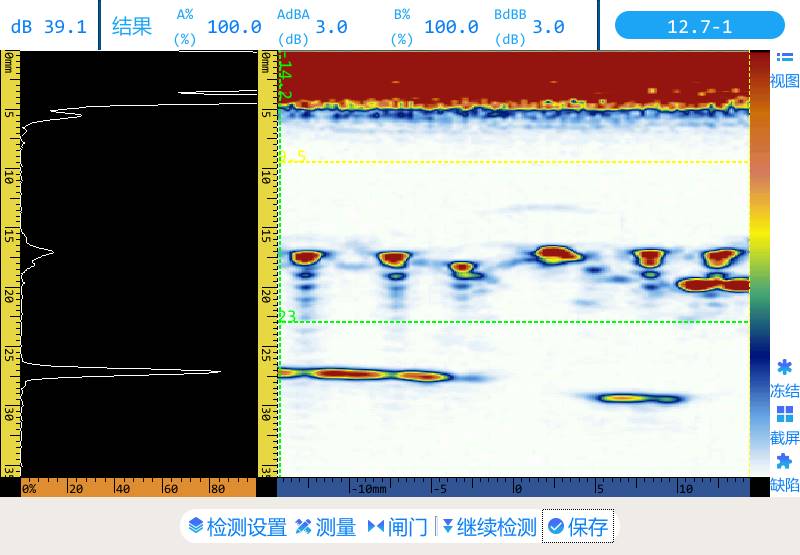
Task: Open the 缺陷 defect puzzle icon
Action: click(785, 462)
